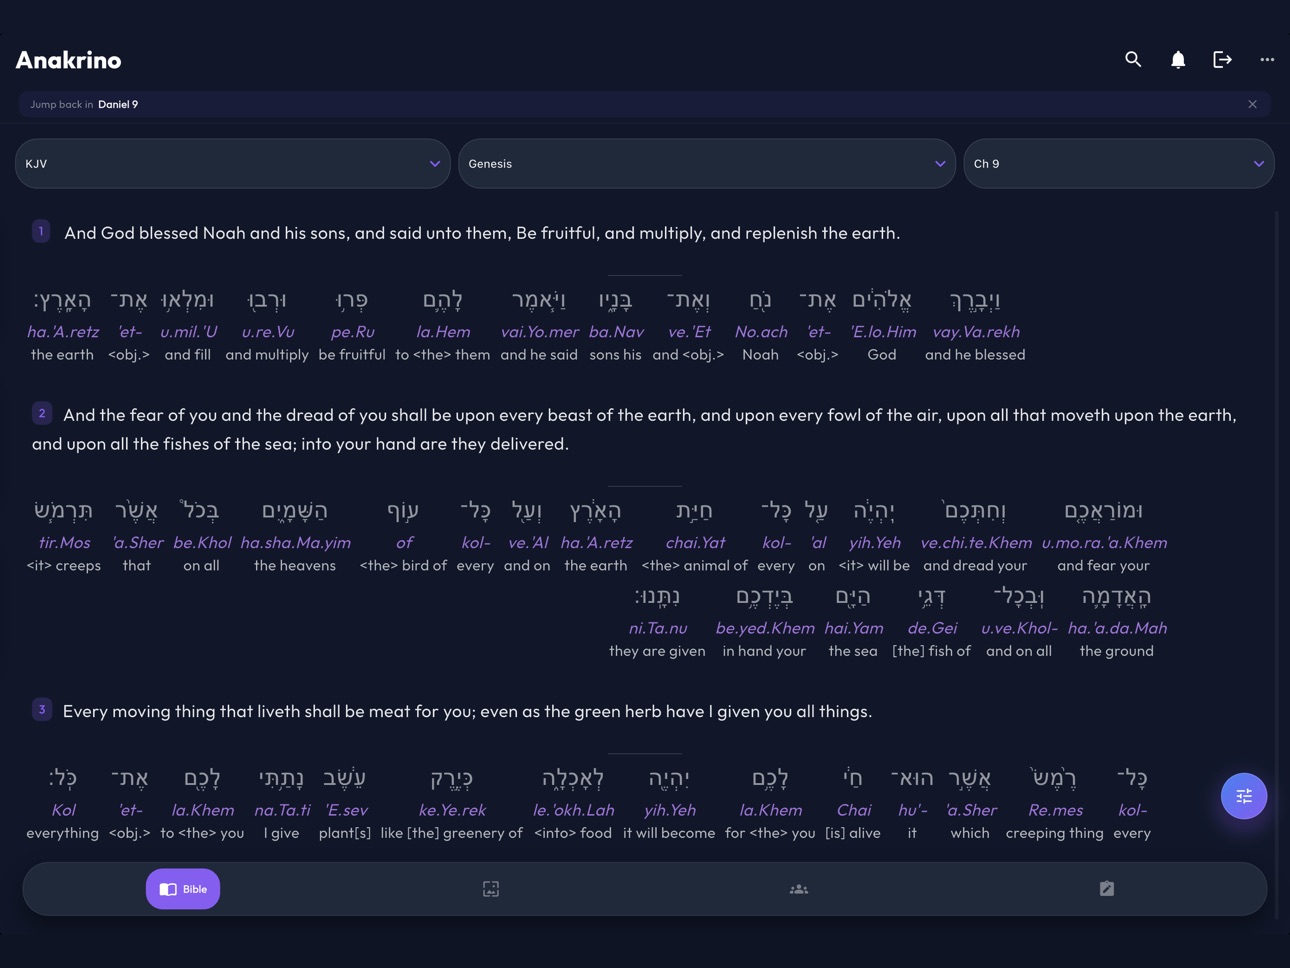
Task: Open the notes clipboard tab icon
Action: click(x=1107, y=889)
